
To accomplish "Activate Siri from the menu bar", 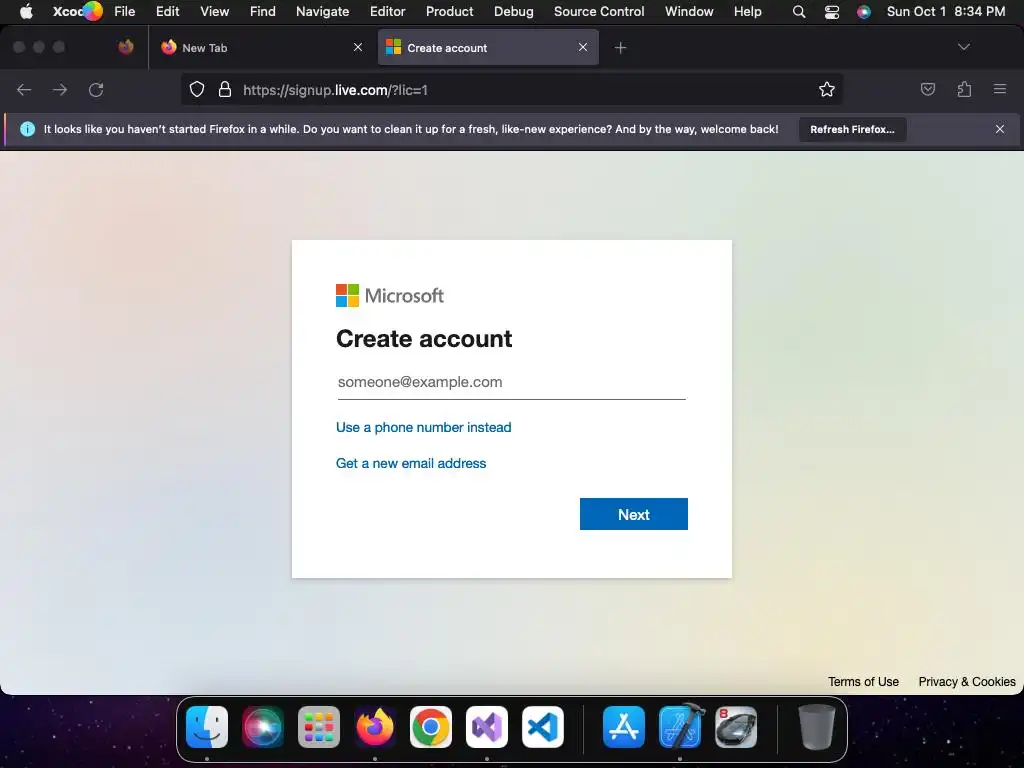I will (x=864, y=12).
